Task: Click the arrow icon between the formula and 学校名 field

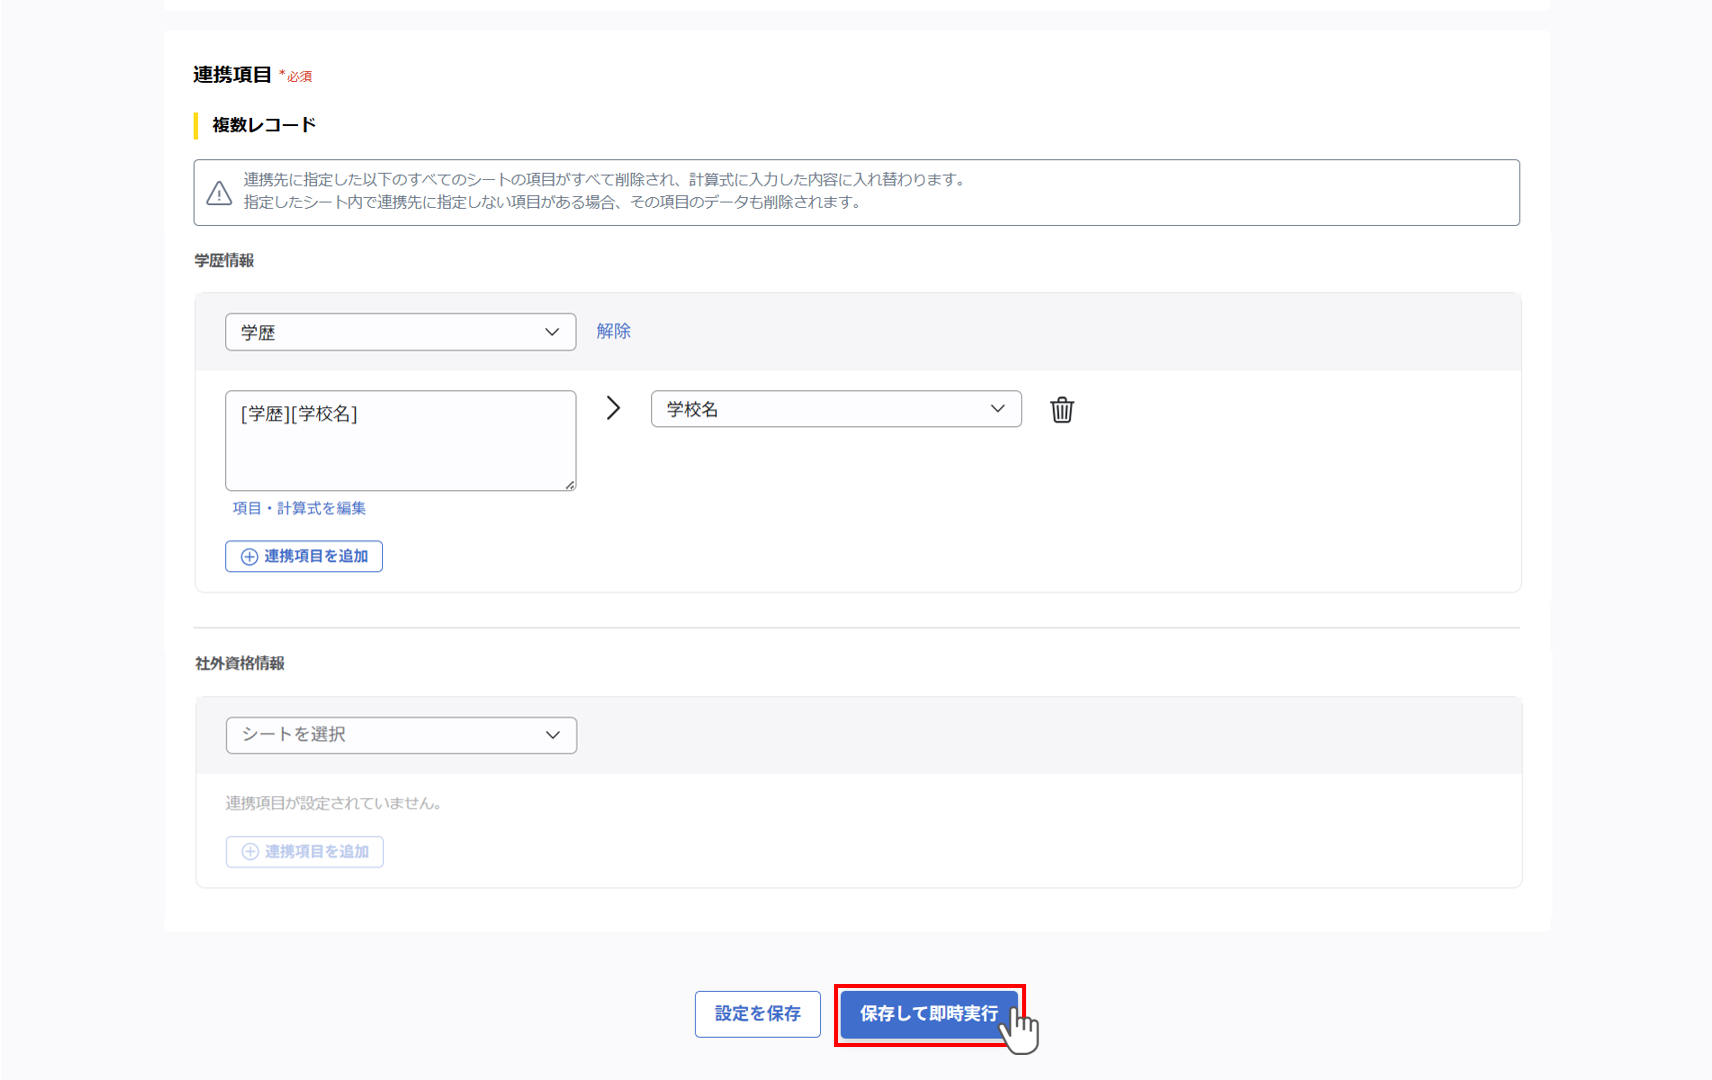Action: (613, 409)
